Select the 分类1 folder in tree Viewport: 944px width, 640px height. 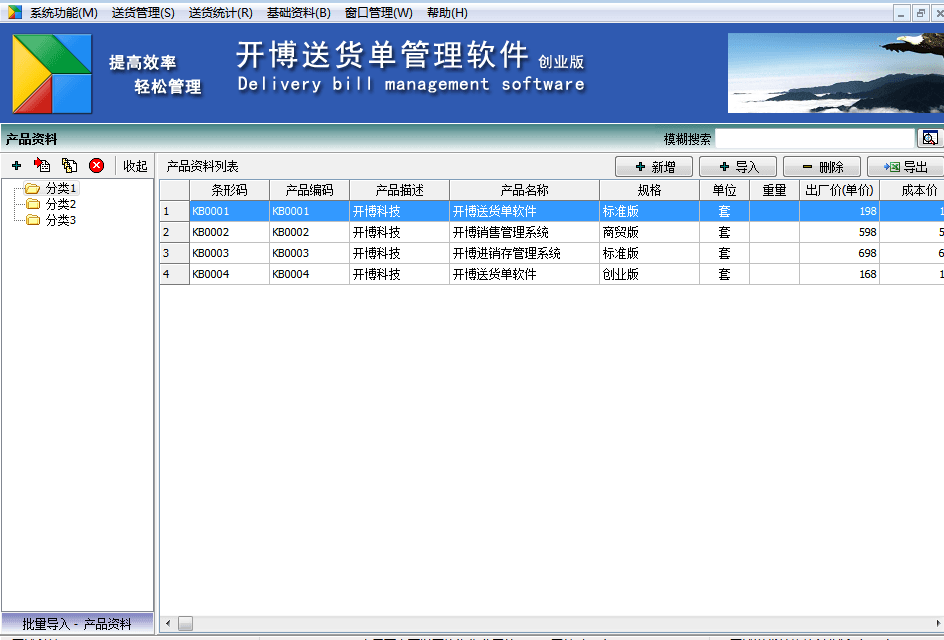[x=60, y=188]
